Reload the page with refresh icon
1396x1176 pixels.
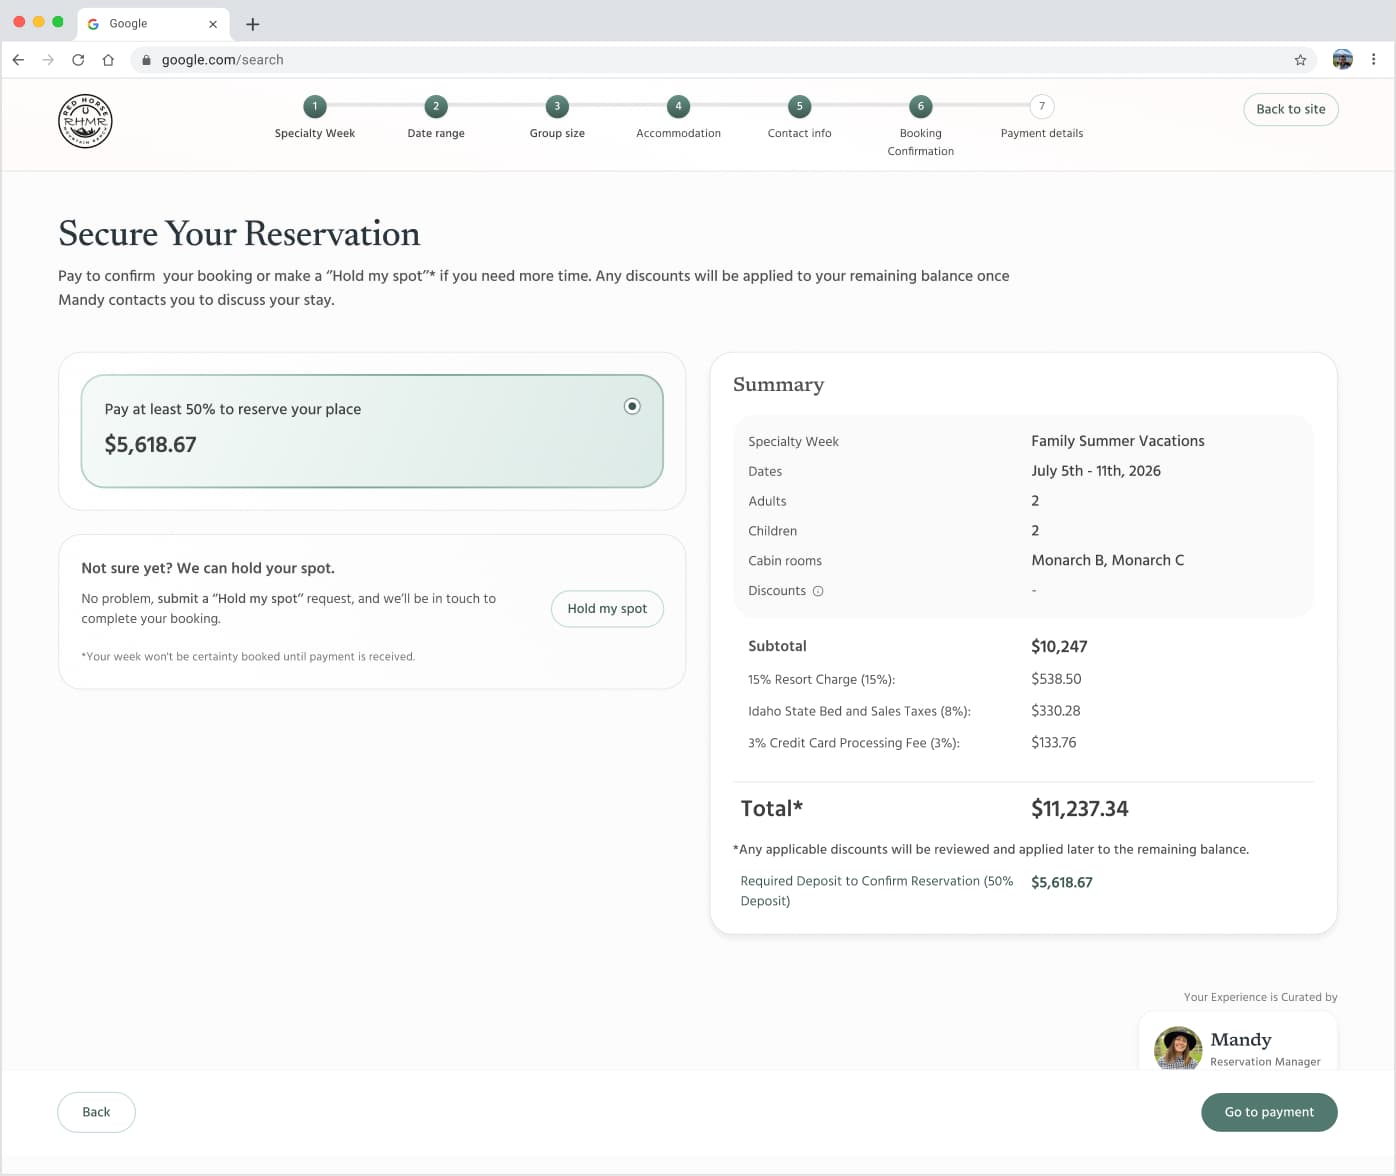pyautogui.click(x=78, y=60)
